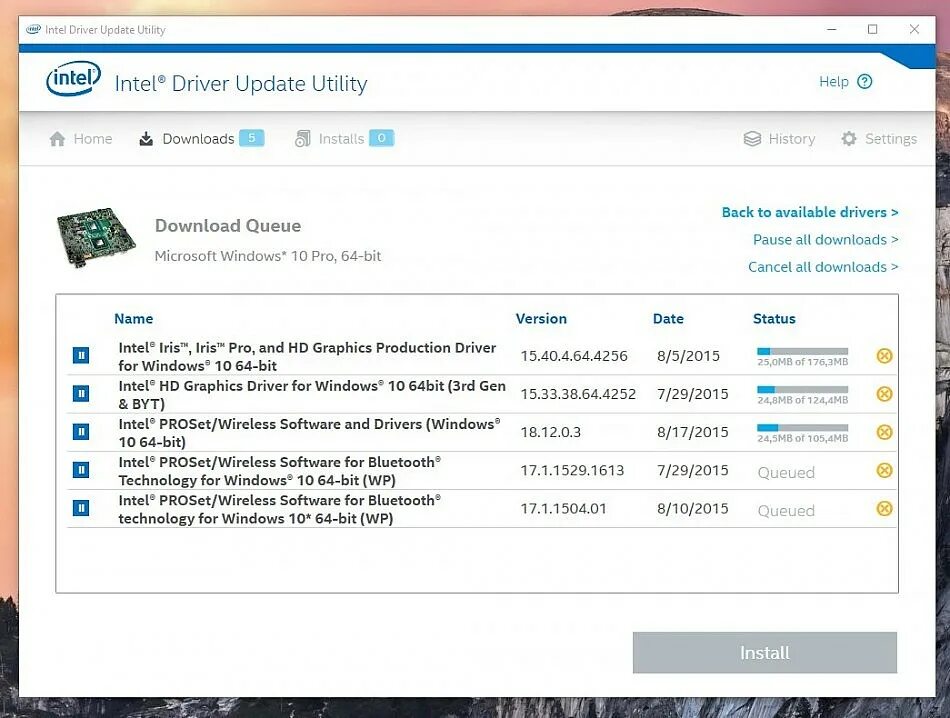The width and height of the screenshot is (950, 718).
Task: Click the Microsoft Windows 10 Pro, 64-bit text
Action: tap(268, 256)
